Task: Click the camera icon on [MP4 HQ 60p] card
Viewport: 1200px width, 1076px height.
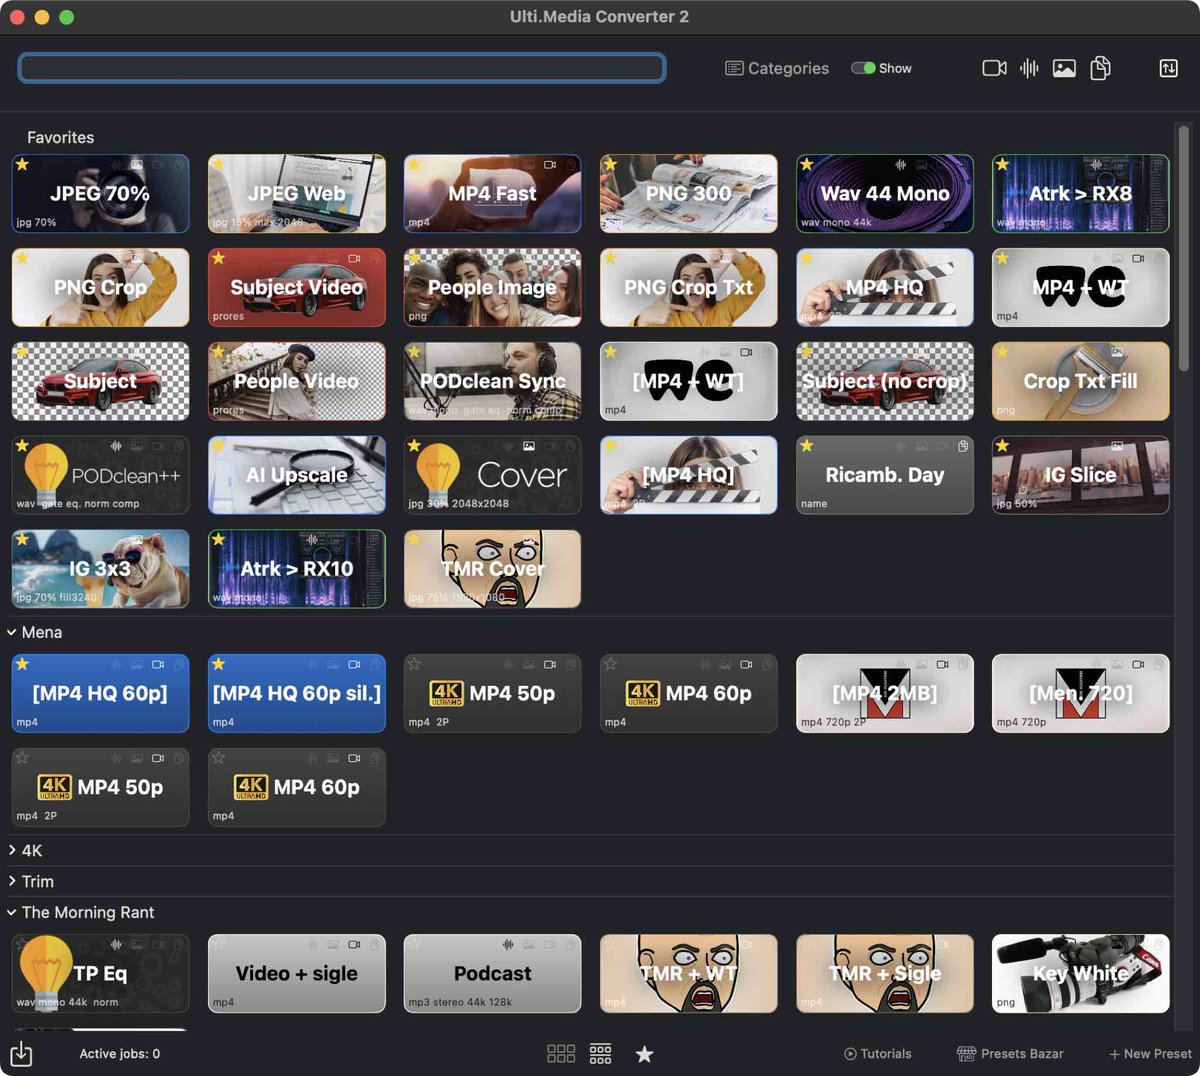Action: tap(158, 664)
